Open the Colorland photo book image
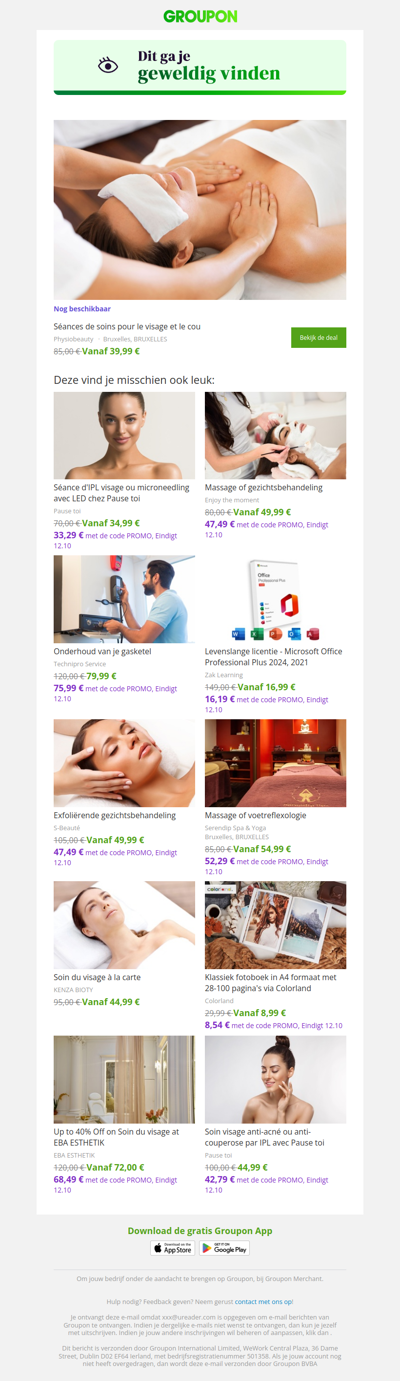 coord(275,925)
